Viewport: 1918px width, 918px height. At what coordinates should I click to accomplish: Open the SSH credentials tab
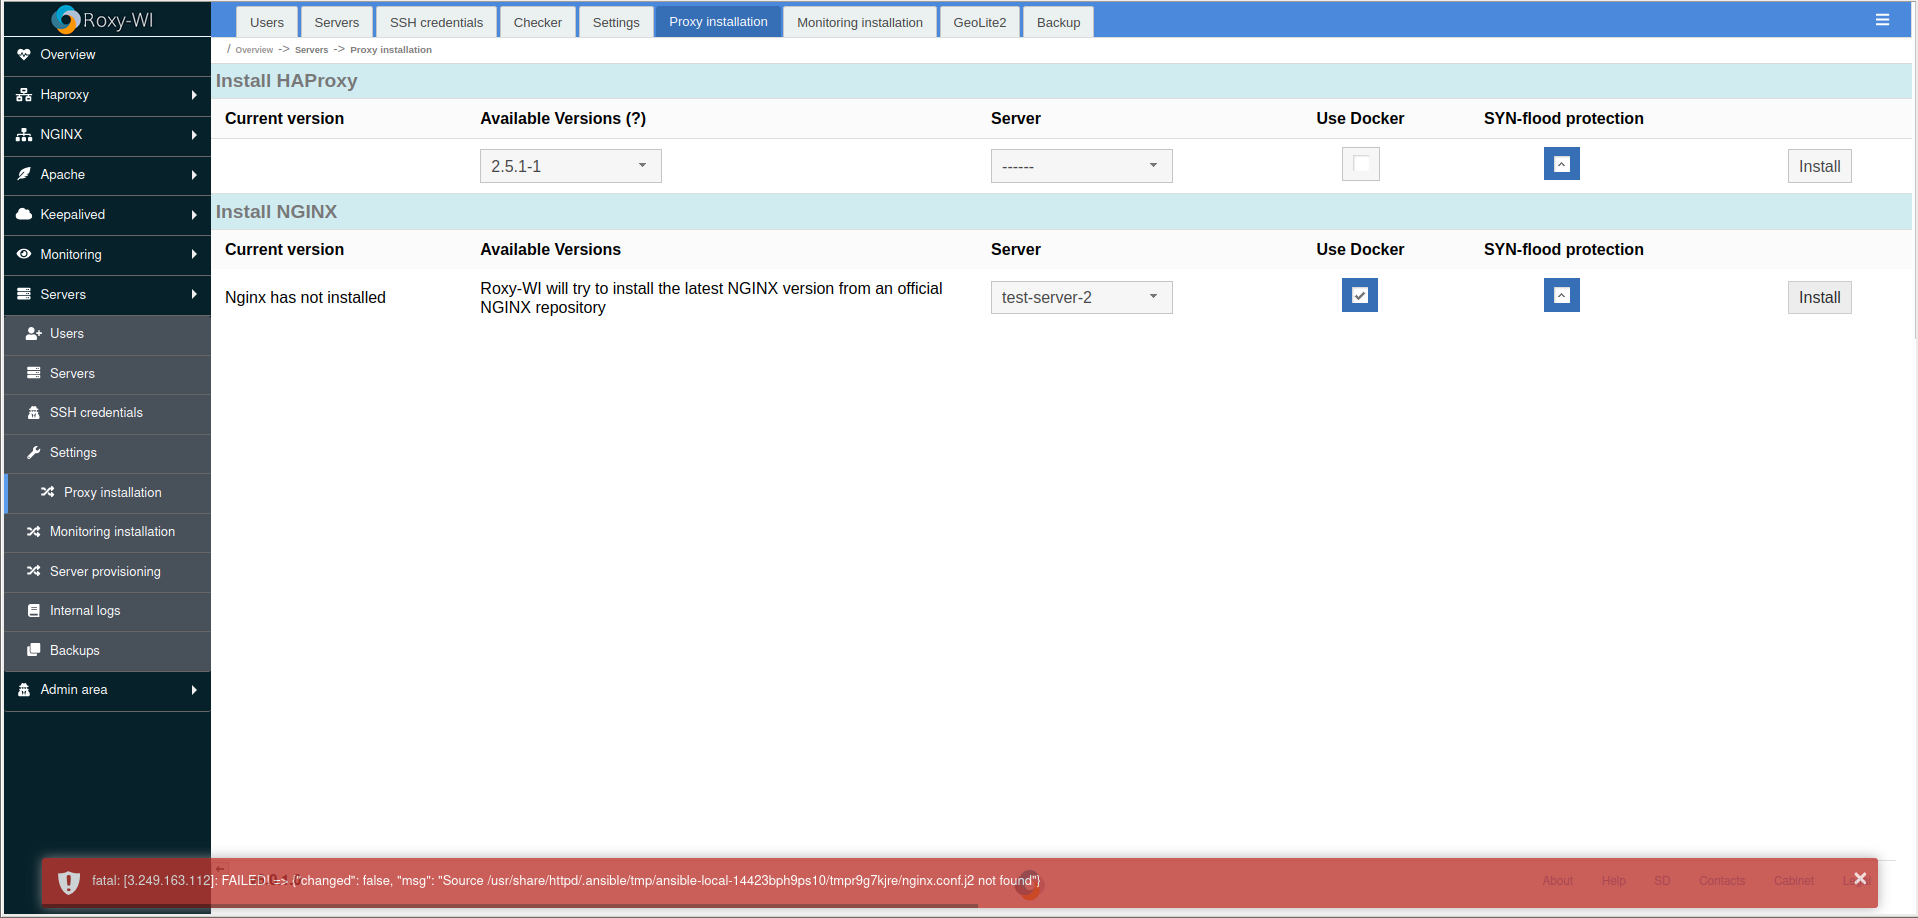coord(436,22)
